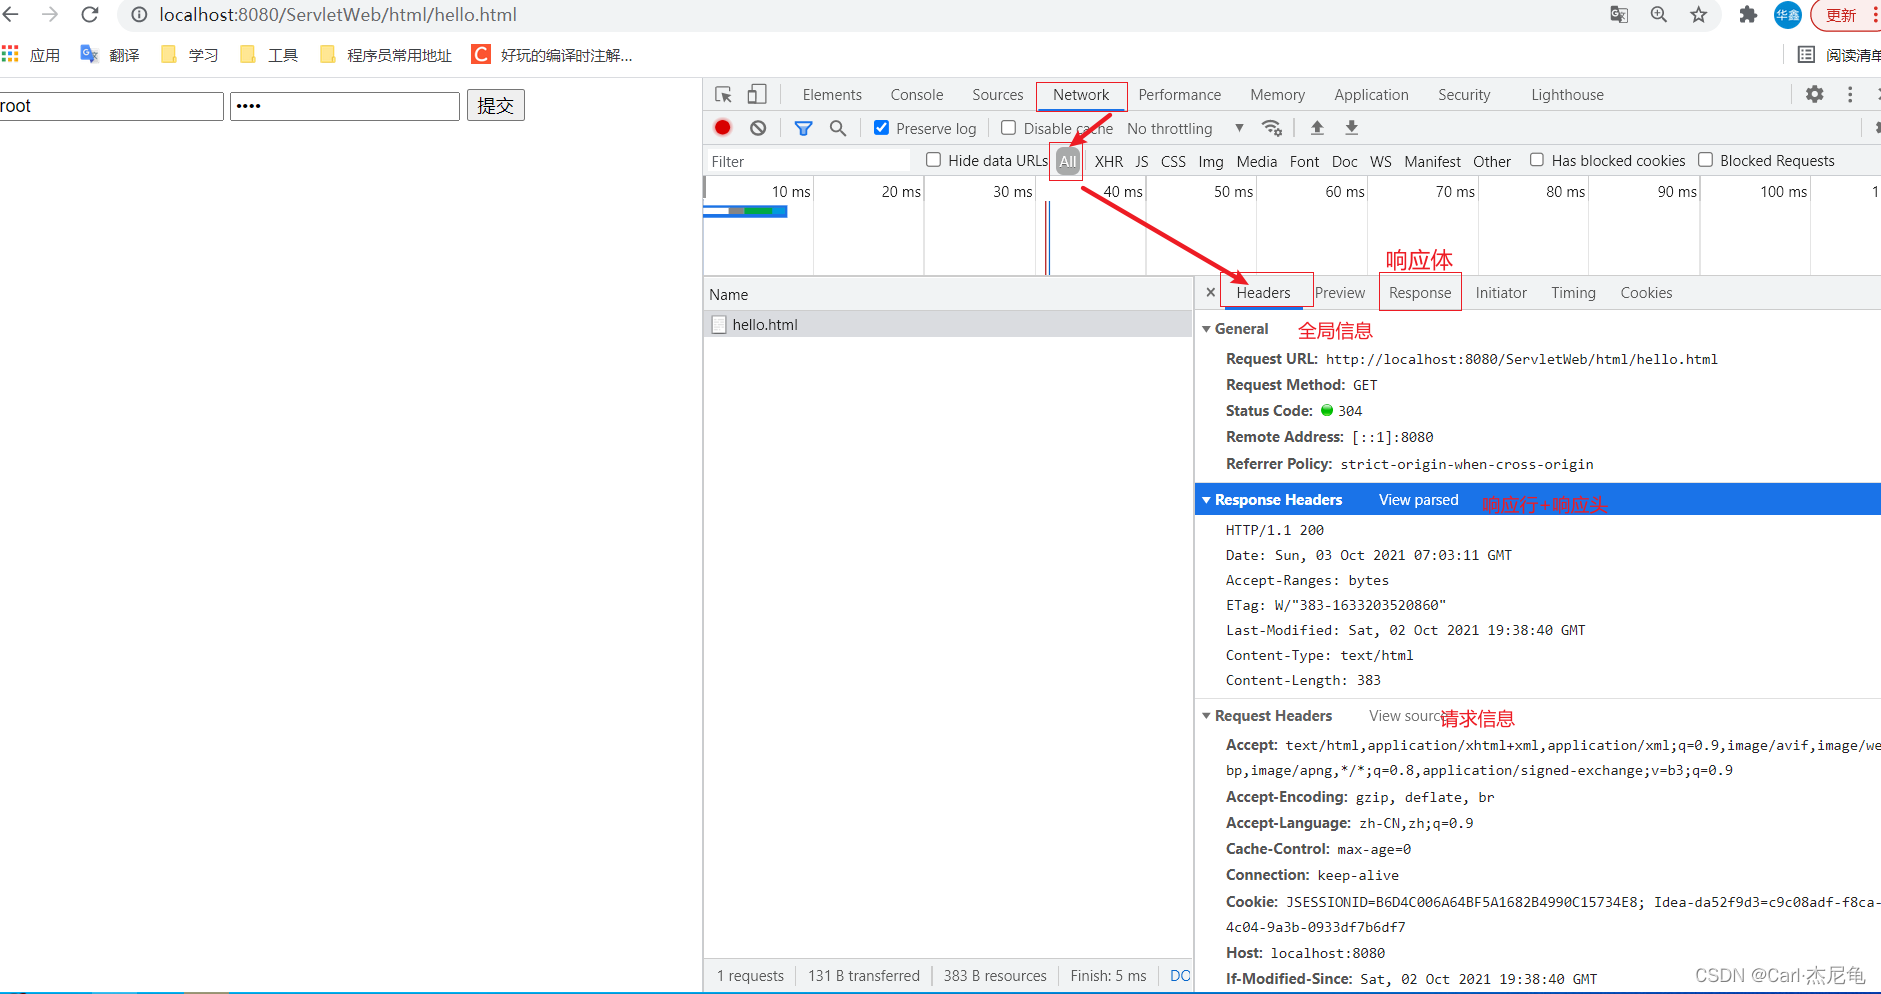Click the browser forward arrow
Screen dimensions: 1881x994
[49, 14]
